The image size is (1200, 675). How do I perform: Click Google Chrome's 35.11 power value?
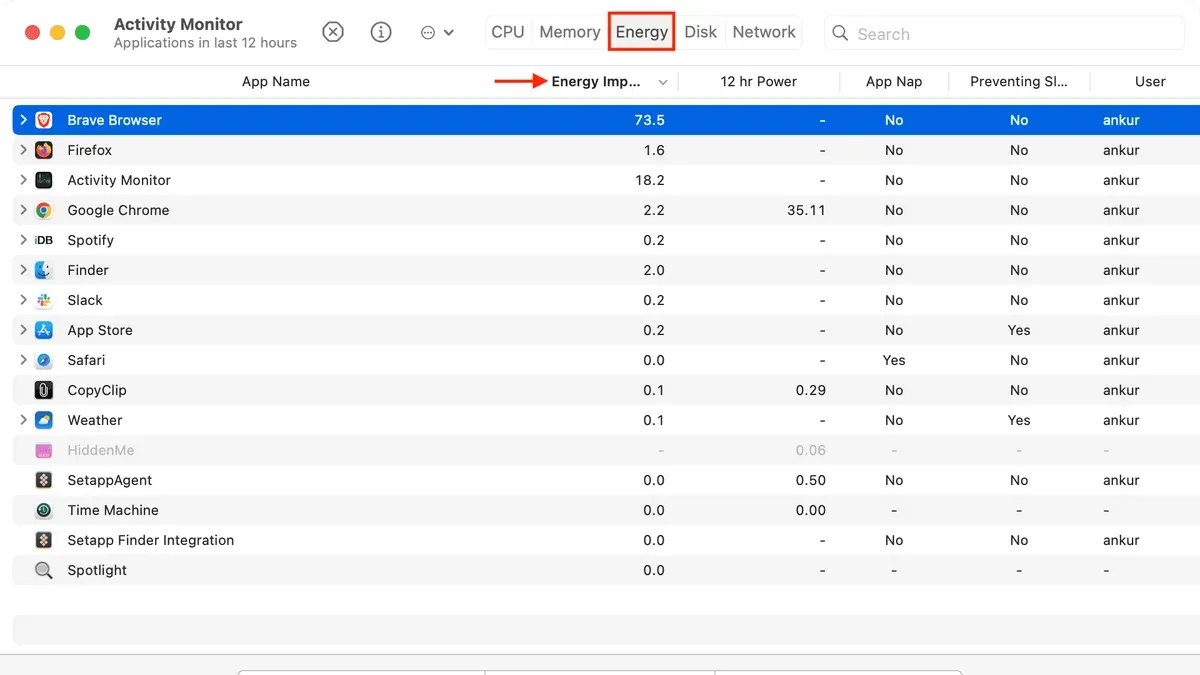pos(806,210)
